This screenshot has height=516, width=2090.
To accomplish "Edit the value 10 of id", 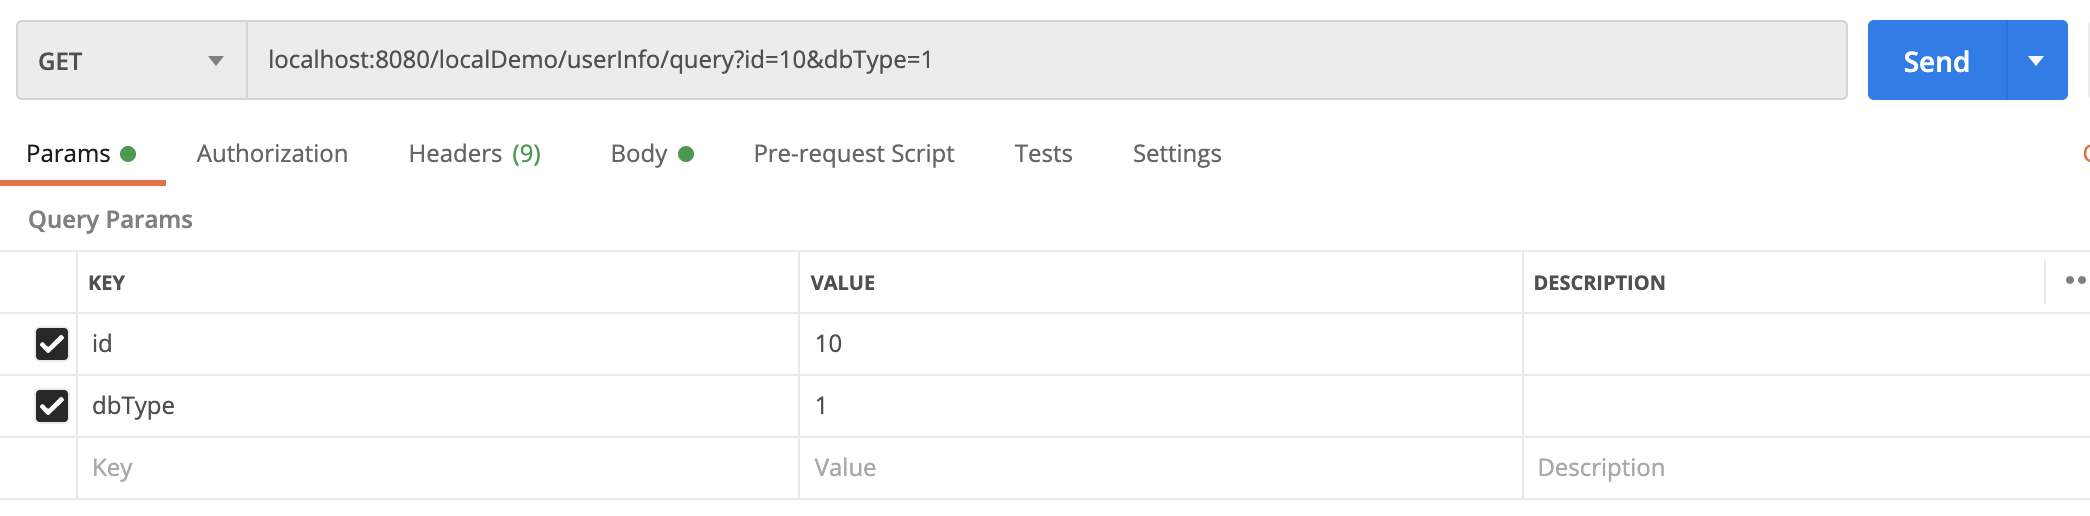I will (1160, 344).
